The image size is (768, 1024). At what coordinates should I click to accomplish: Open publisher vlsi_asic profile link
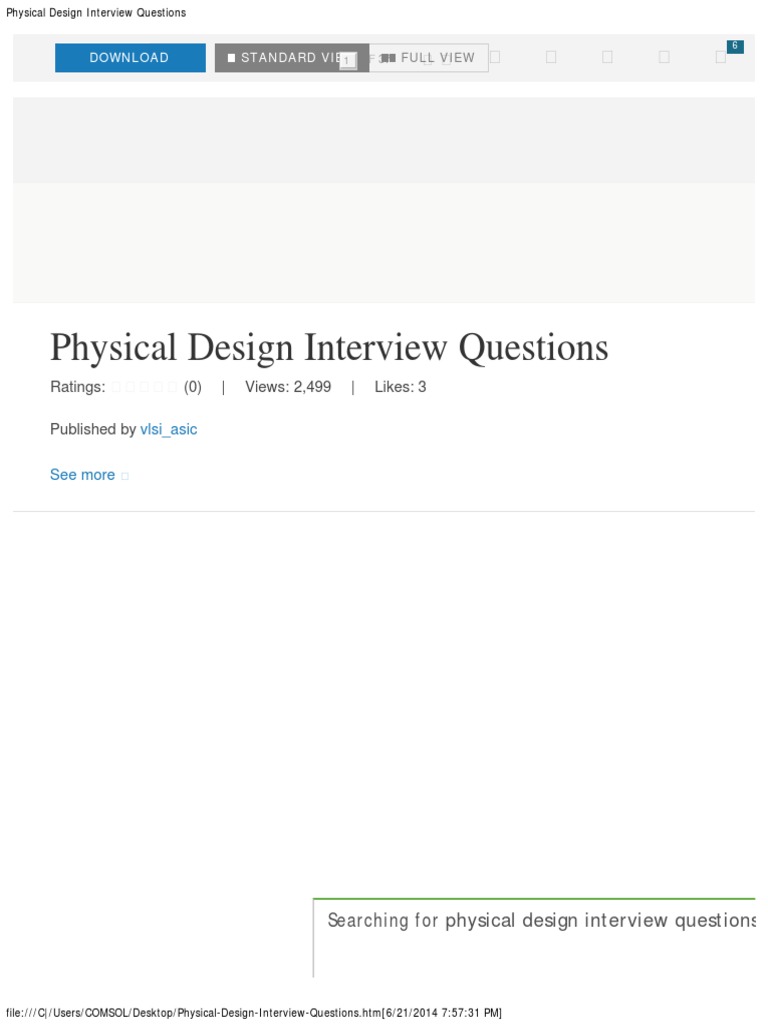[x=168, y=429]
